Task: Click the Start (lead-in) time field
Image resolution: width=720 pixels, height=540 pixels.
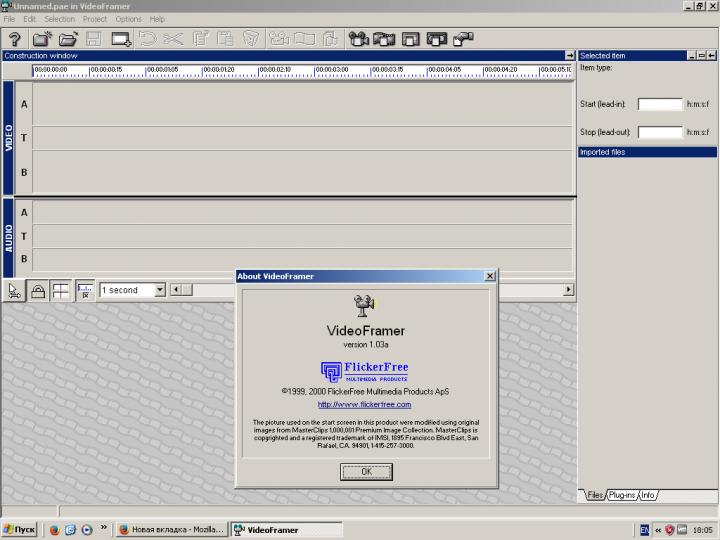Action: click(x=659, y=104)
